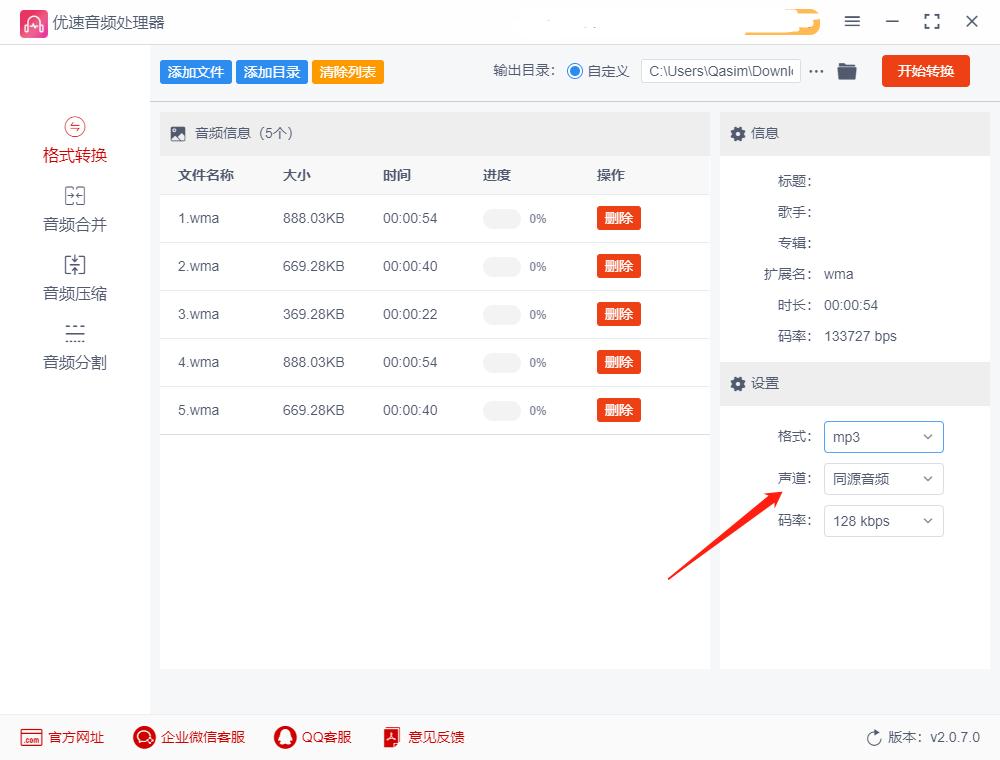Screen dimensions: 1000x760
Task: Expand the 声道 同源音频 dropdown
Action: [883, 479]
